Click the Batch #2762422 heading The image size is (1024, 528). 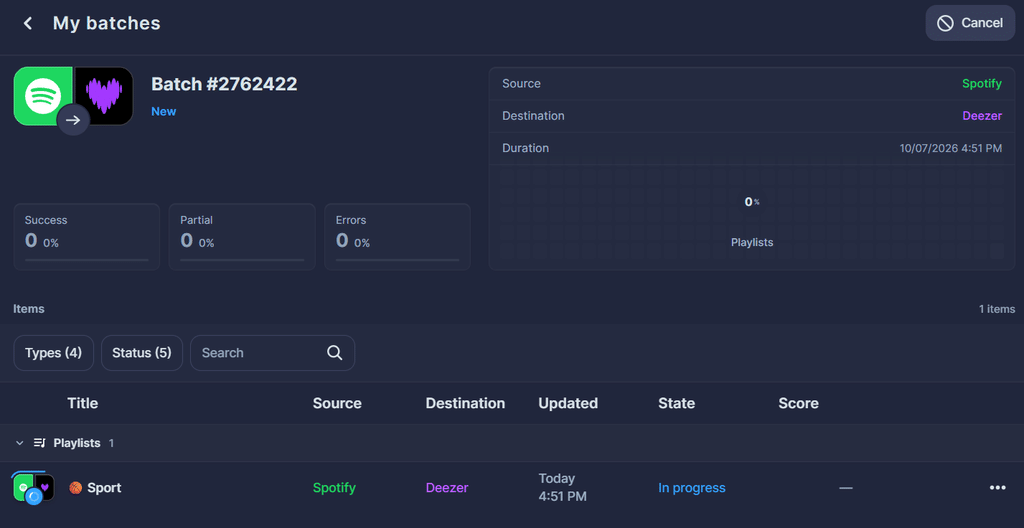(224, 84)
